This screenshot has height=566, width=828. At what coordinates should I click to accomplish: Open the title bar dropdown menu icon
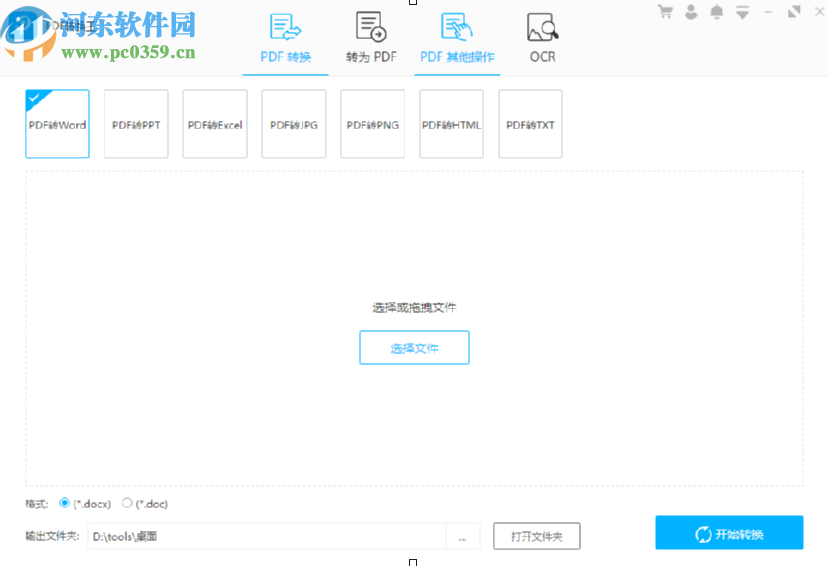point(742,12)
